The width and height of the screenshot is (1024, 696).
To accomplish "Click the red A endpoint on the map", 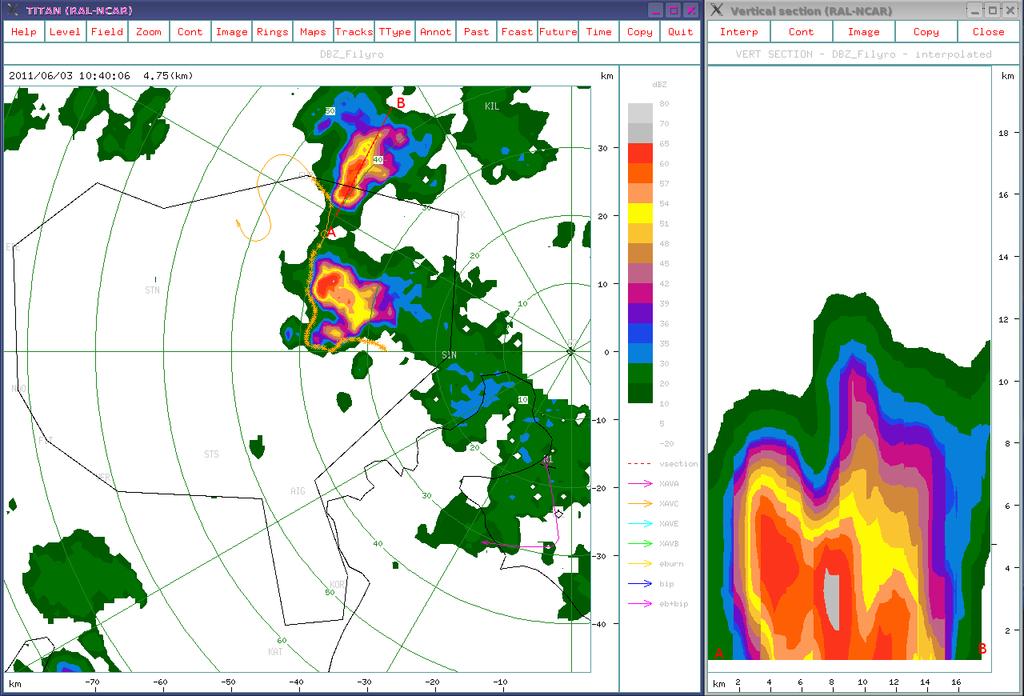I will 331,232.
